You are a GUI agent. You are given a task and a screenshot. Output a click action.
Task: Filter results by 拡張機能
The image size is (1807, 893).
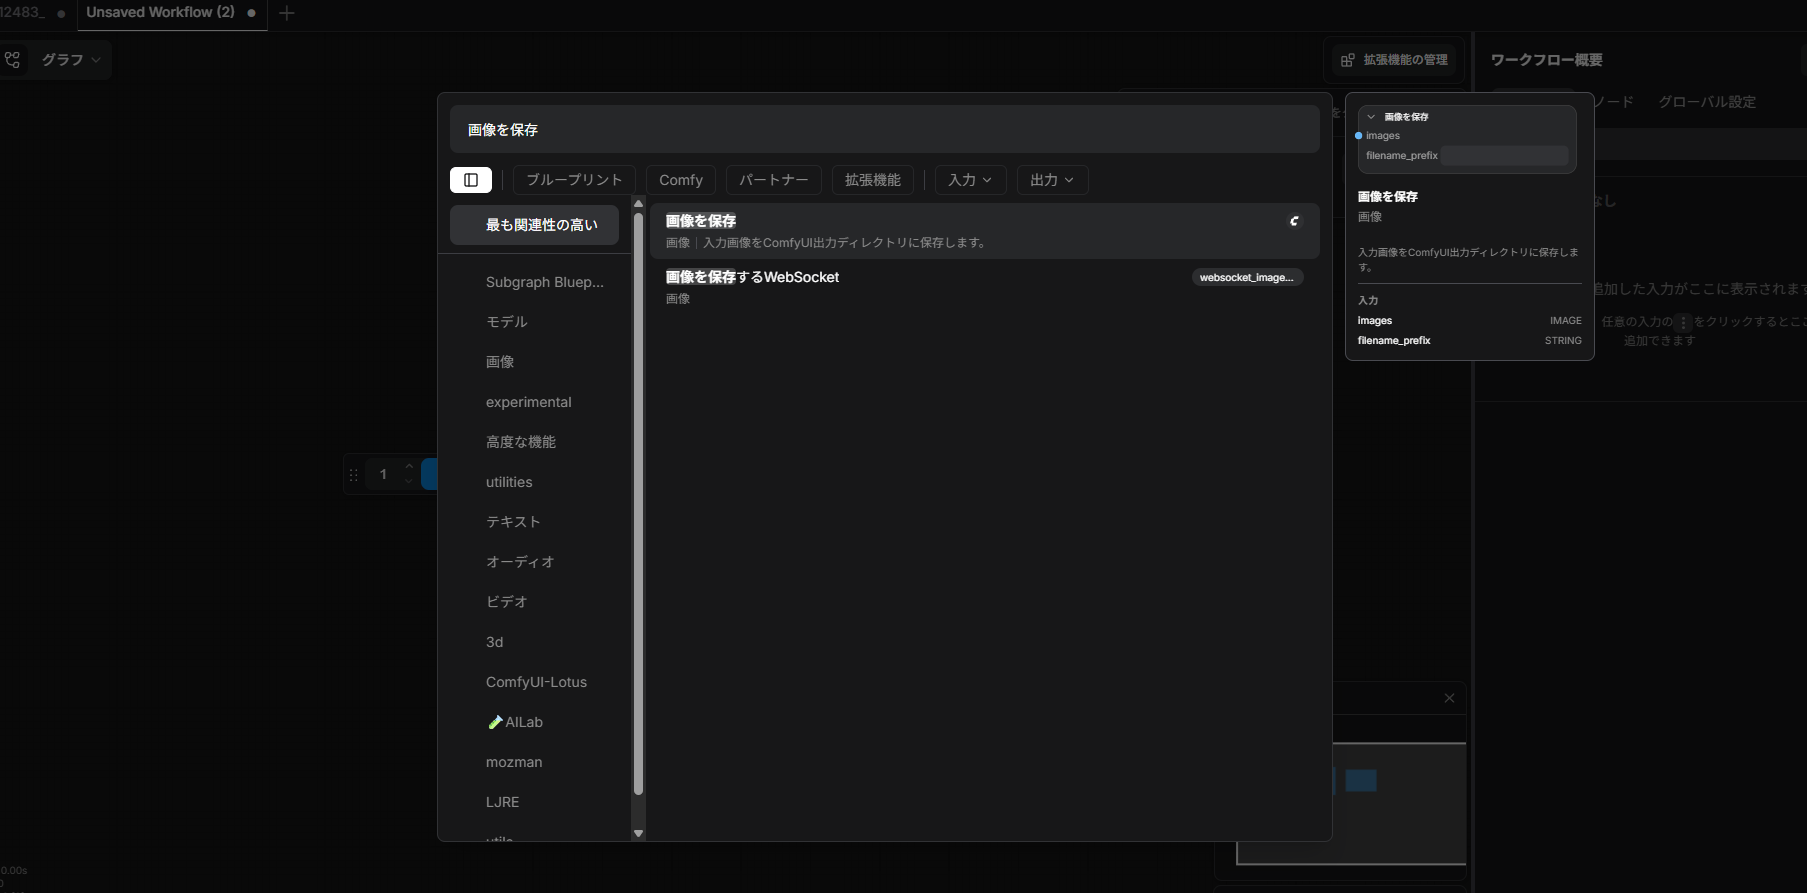tap(873, 180)
